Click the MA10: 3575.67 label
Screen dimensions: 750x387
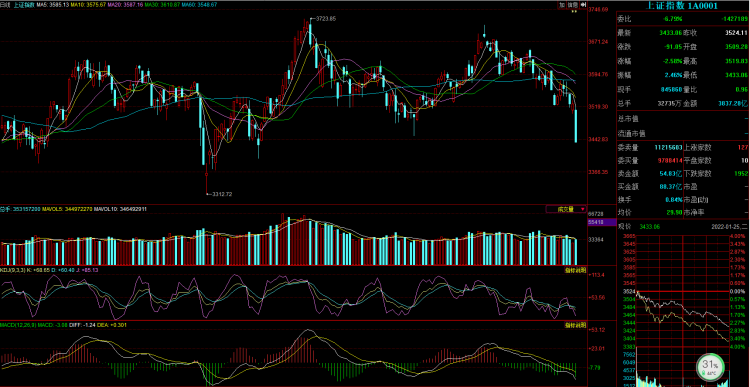(89, 4)
